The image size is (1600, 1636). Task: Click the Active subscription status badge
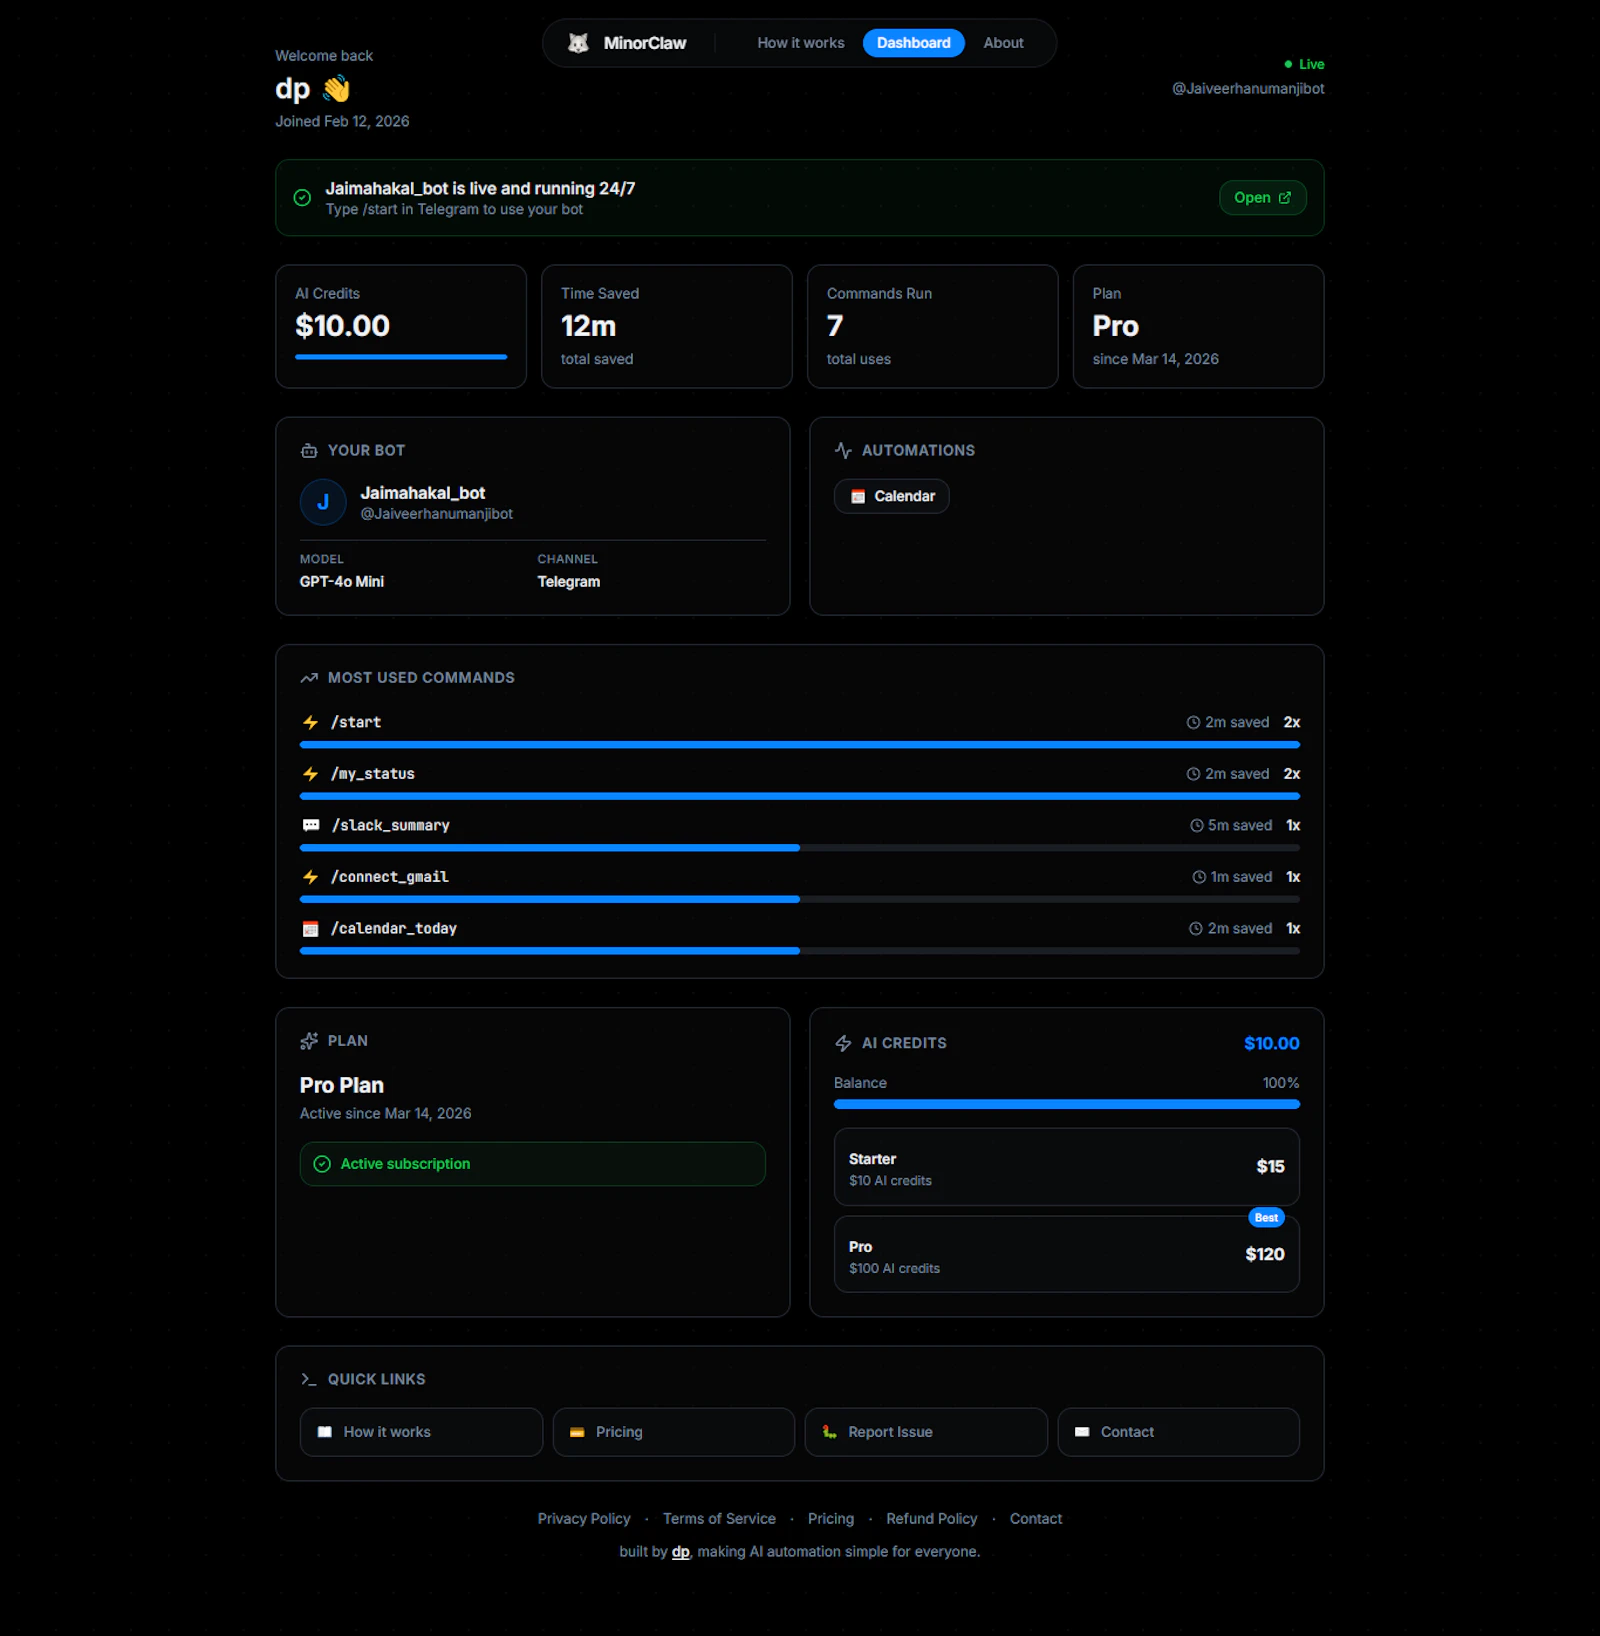coord(533,1164)
